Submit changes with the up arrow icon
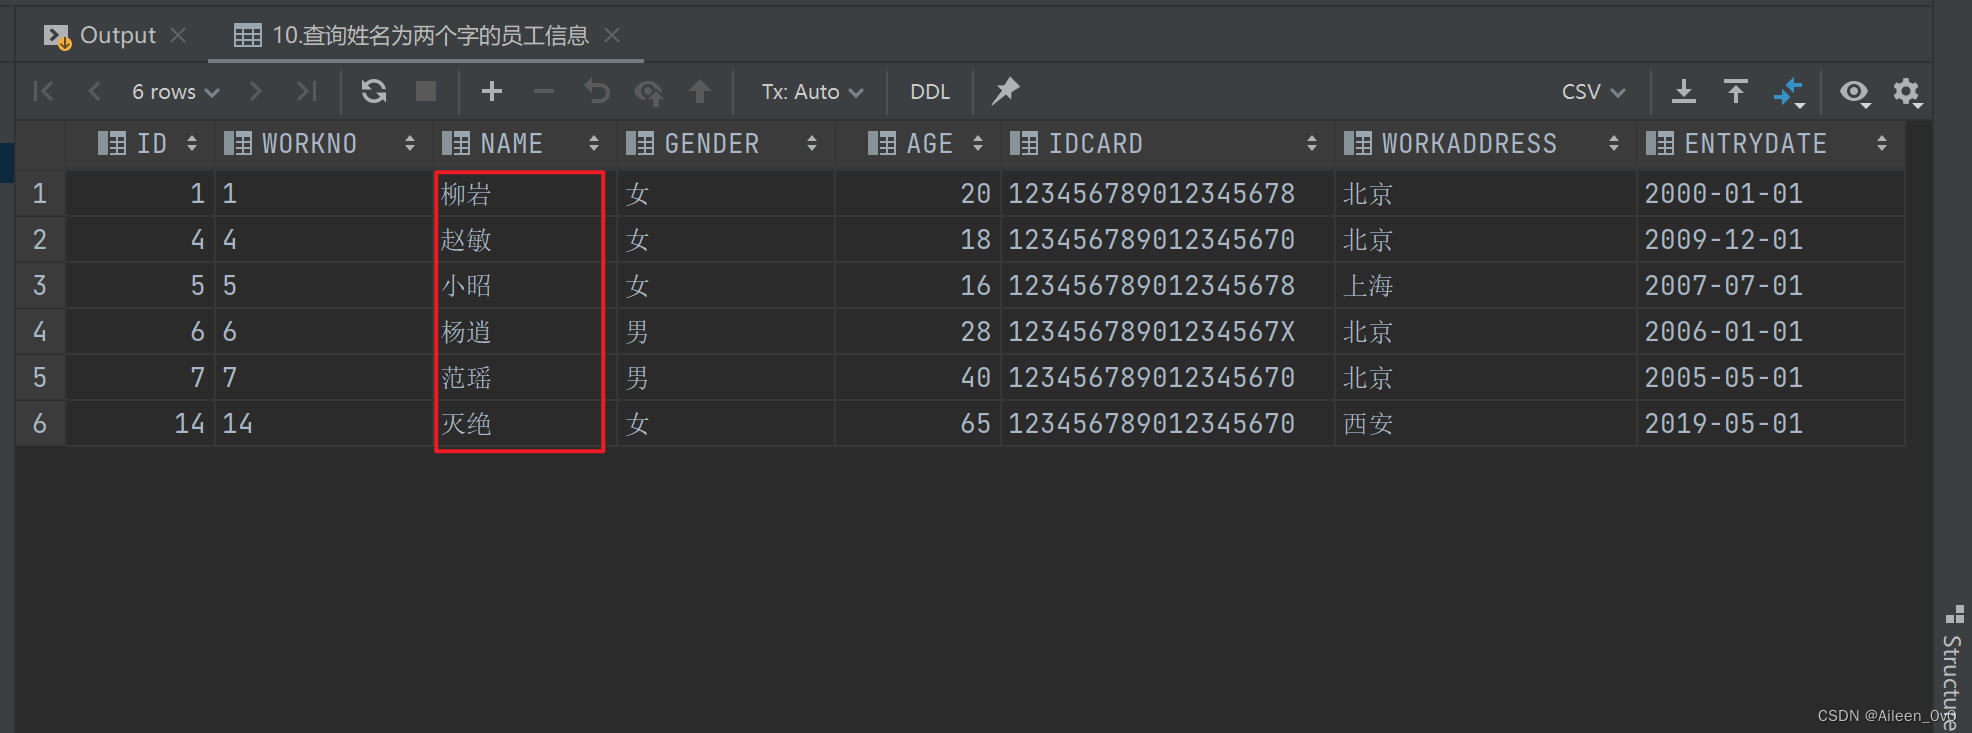The image size is (1972, 733). [700, 91]
